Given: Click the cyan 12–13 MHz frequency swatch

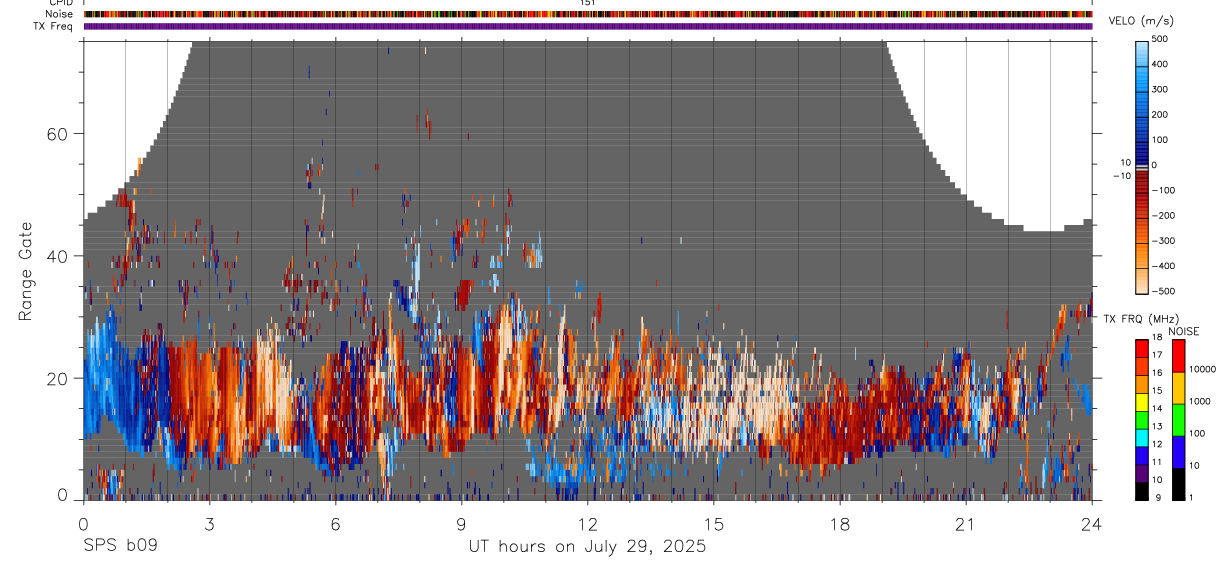Looking at the screenshot, I should tap(1142, 436).
